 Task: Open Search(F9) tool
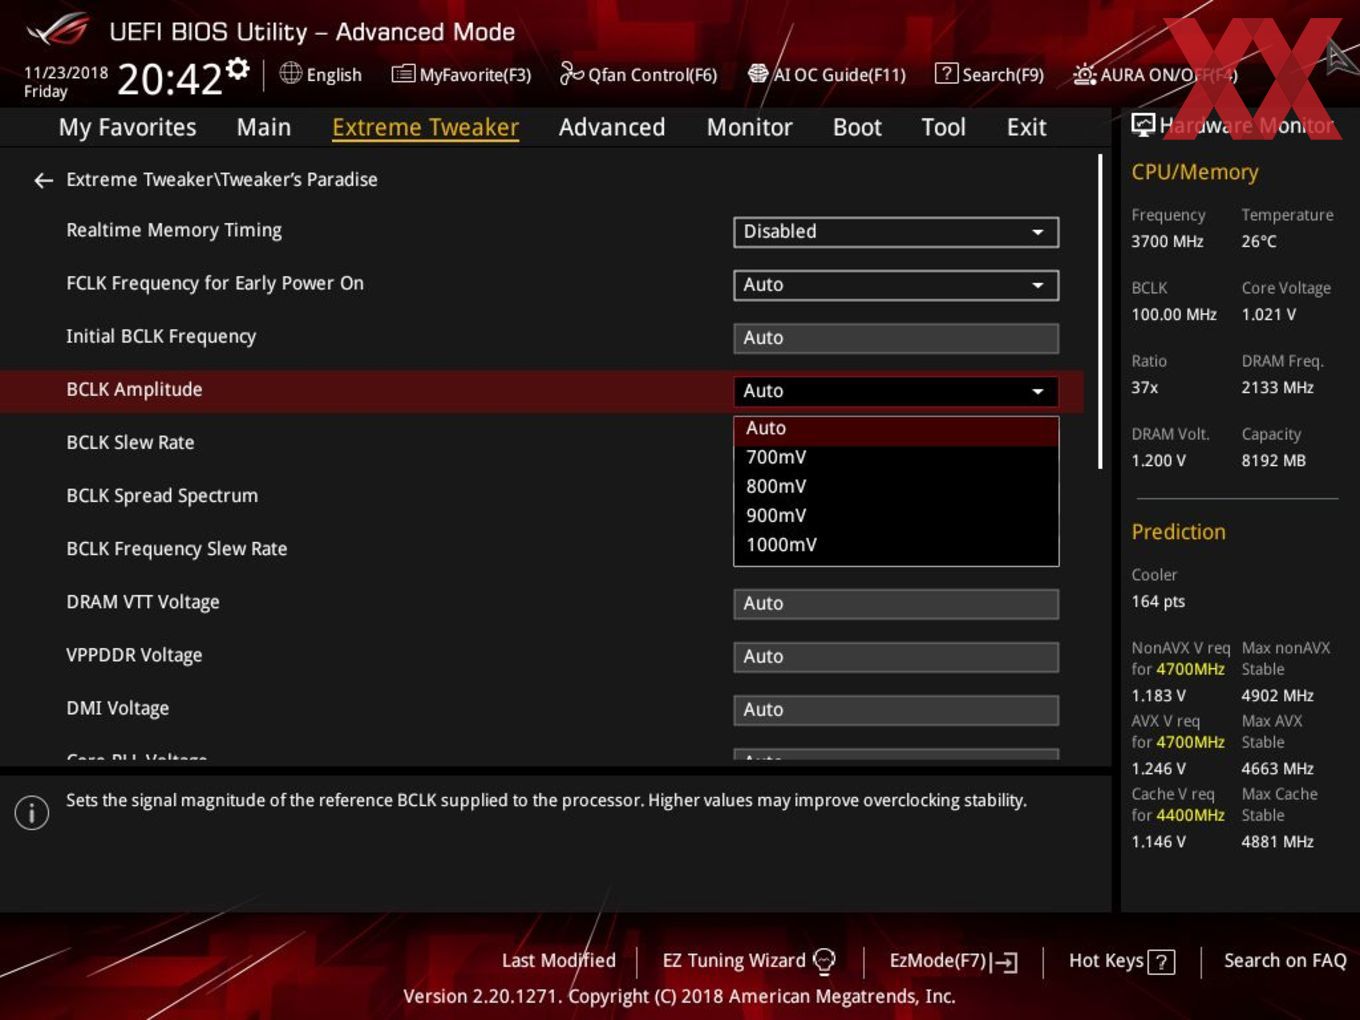coord(989,74)
